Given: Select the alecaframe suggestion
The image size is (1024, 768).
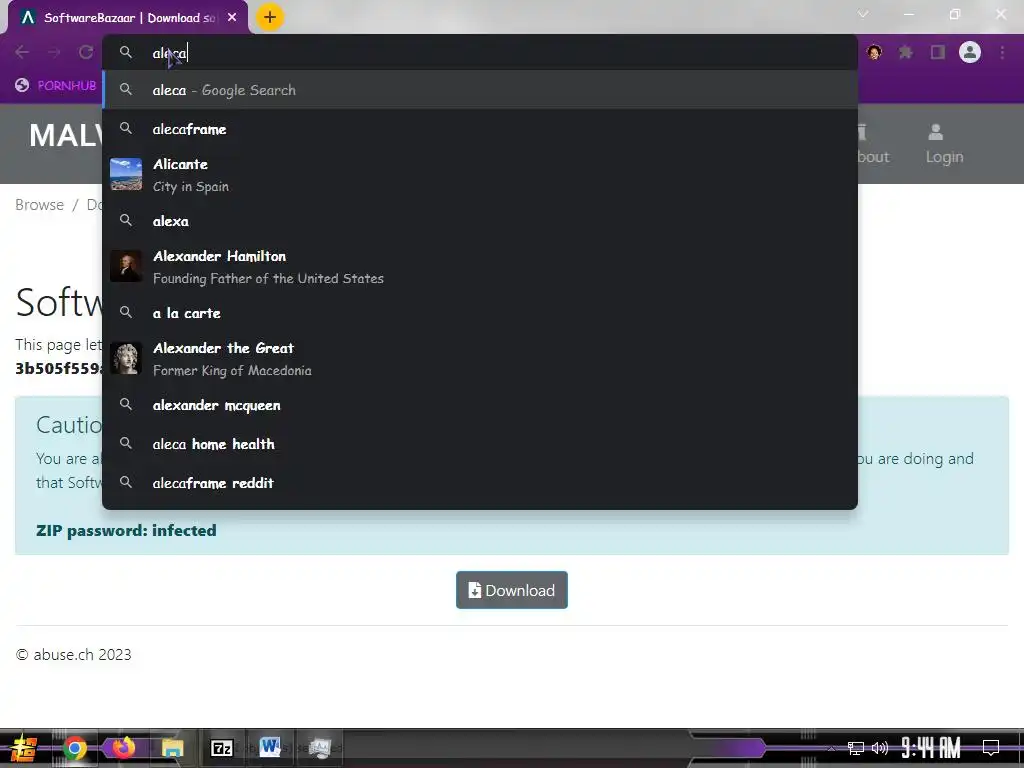Looking at the screenshot, I should 480,129.
